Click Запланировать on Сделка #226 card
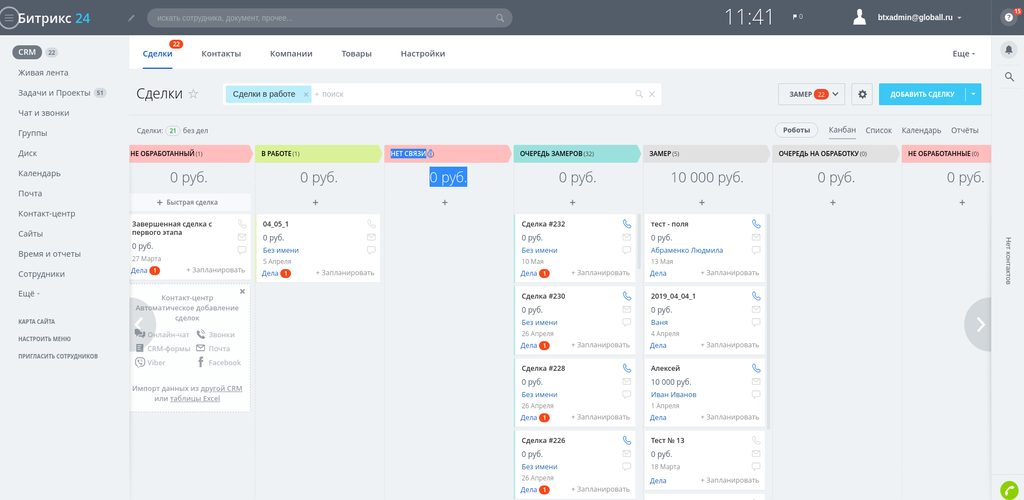The image size is (1024, 500). (600, 490)
